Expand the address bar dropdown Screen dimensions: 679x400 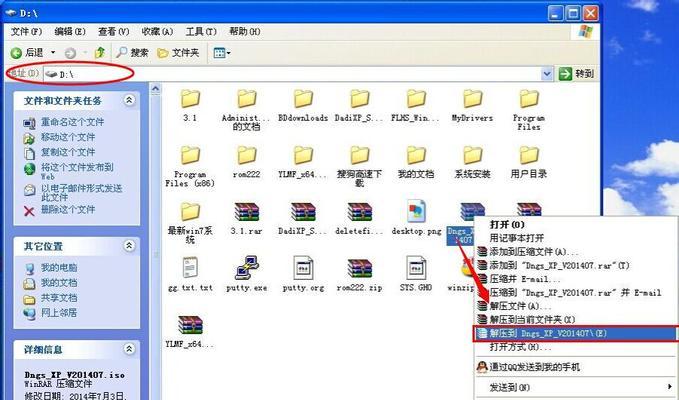tap(547, 74)
